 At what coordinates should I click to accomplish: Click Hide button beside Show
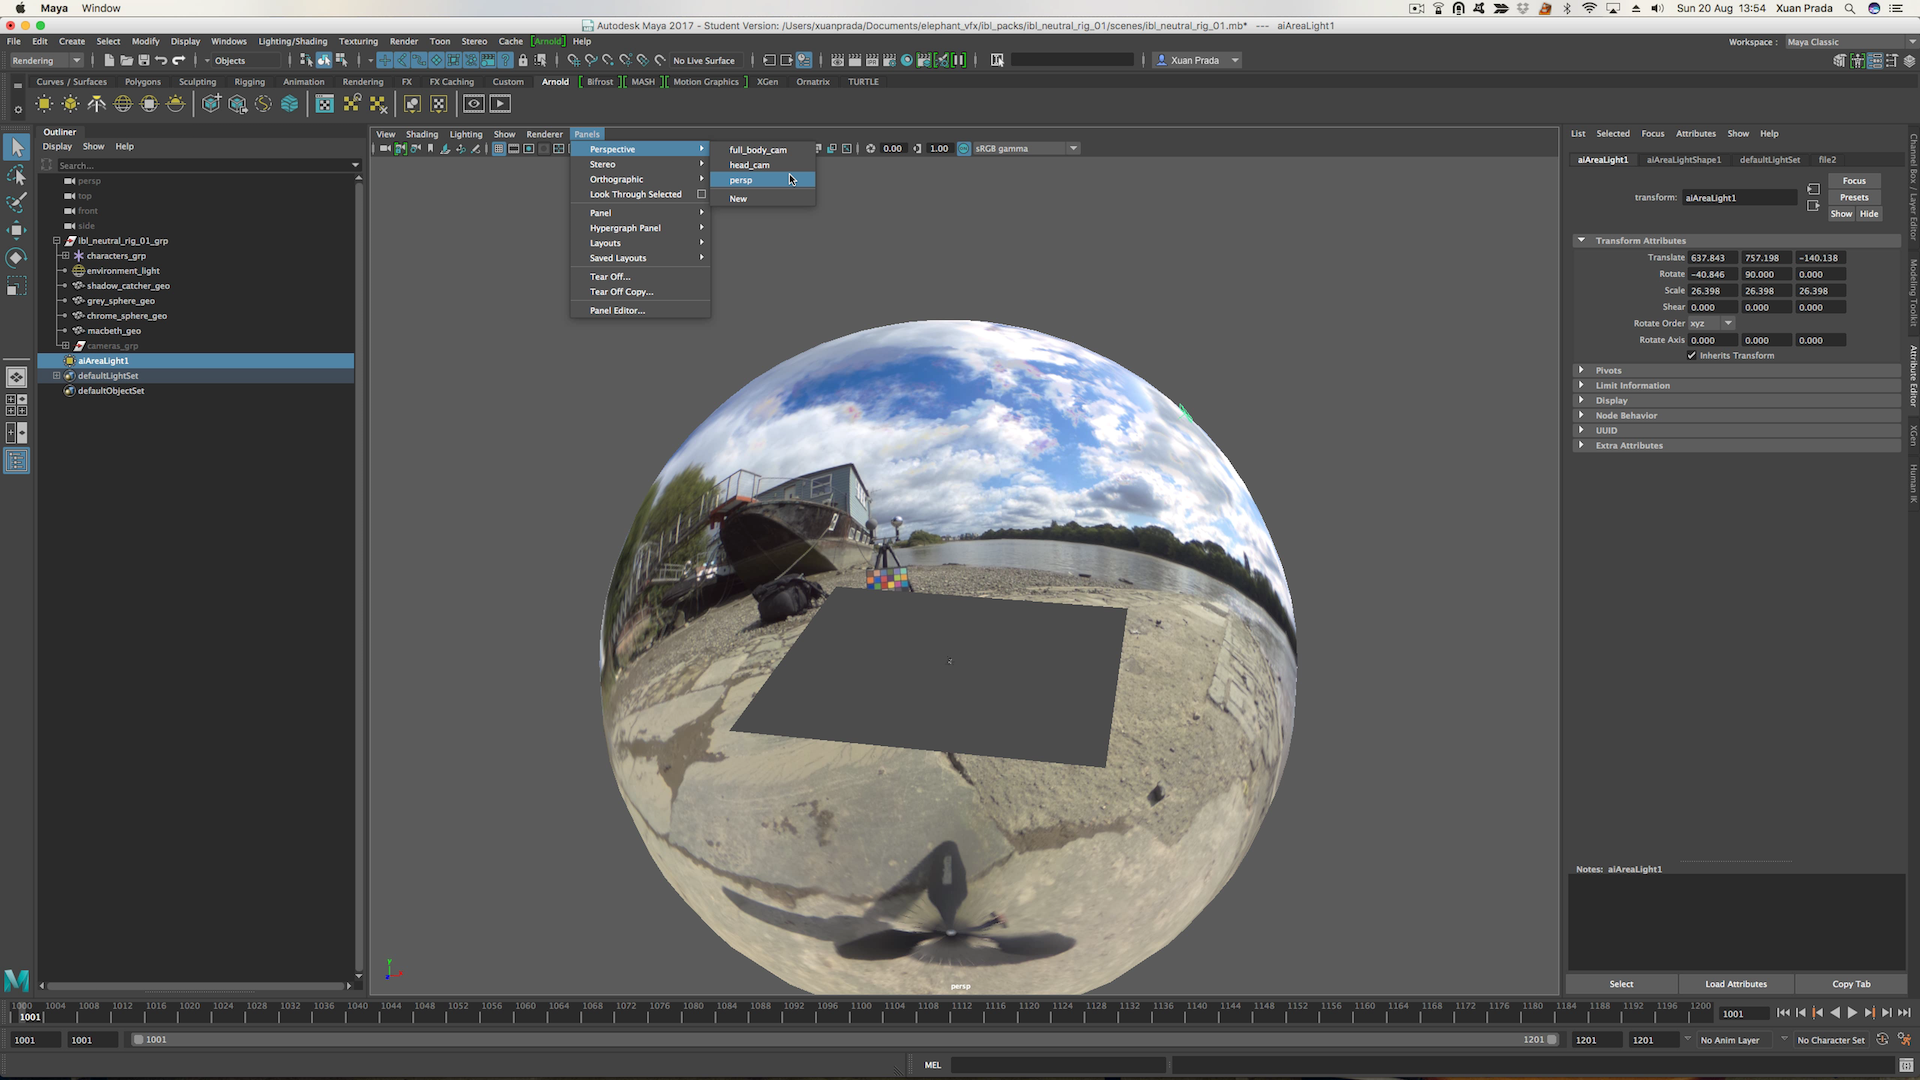click(x=1869, y=214)
